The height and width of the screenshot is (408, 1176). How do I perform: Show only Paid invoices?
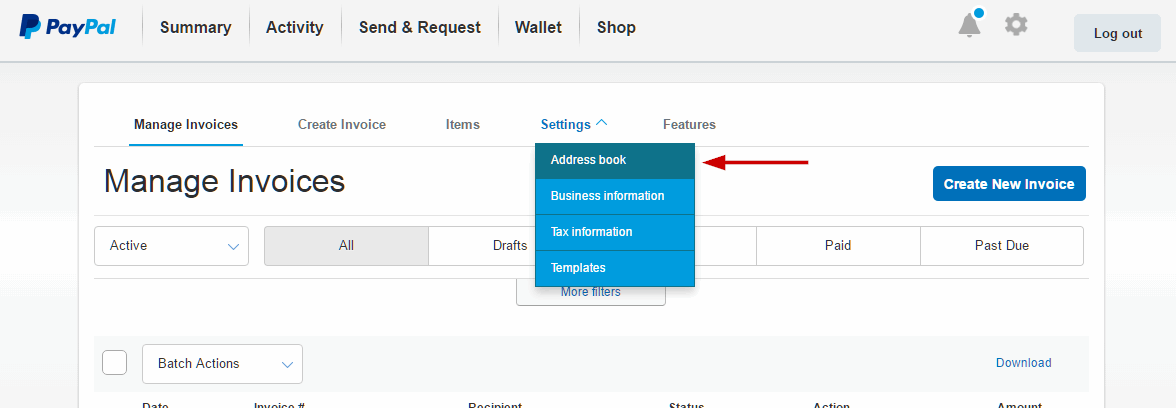coord(838,246)
